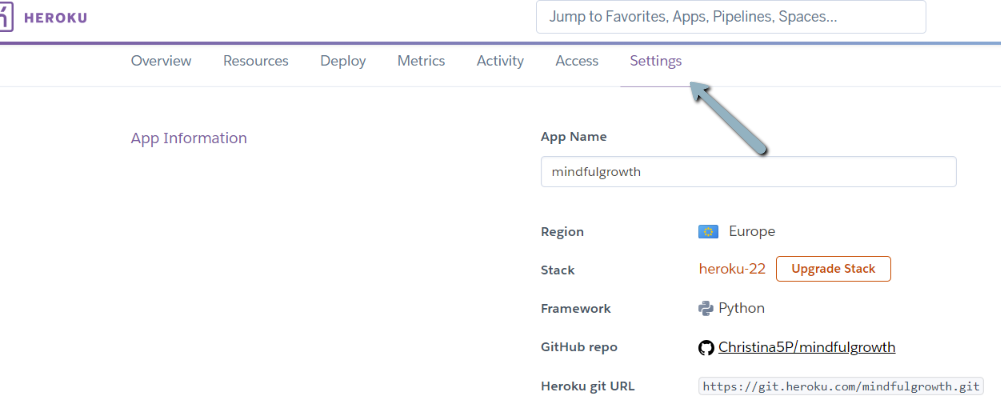Click the Region label
The image size is (1001, 408).
(x=562, y=232)
